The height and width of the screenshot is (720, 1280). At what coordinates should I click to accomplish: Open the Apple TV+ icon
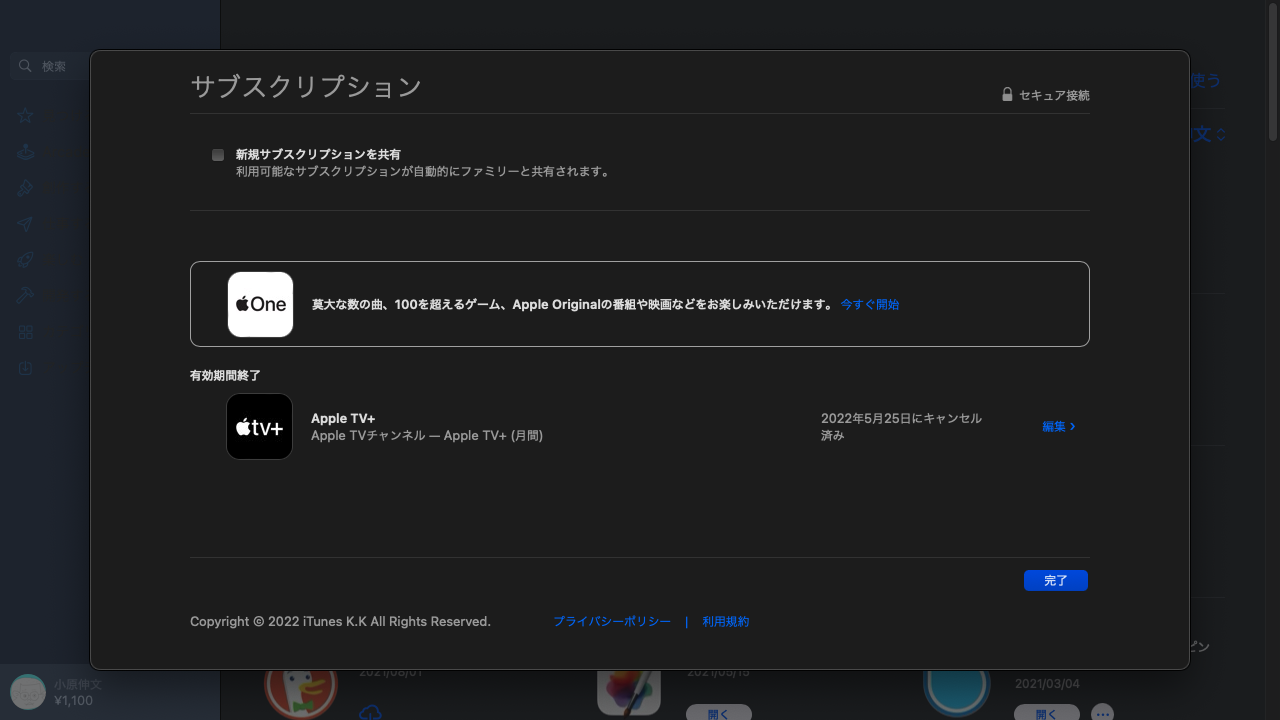259,426
